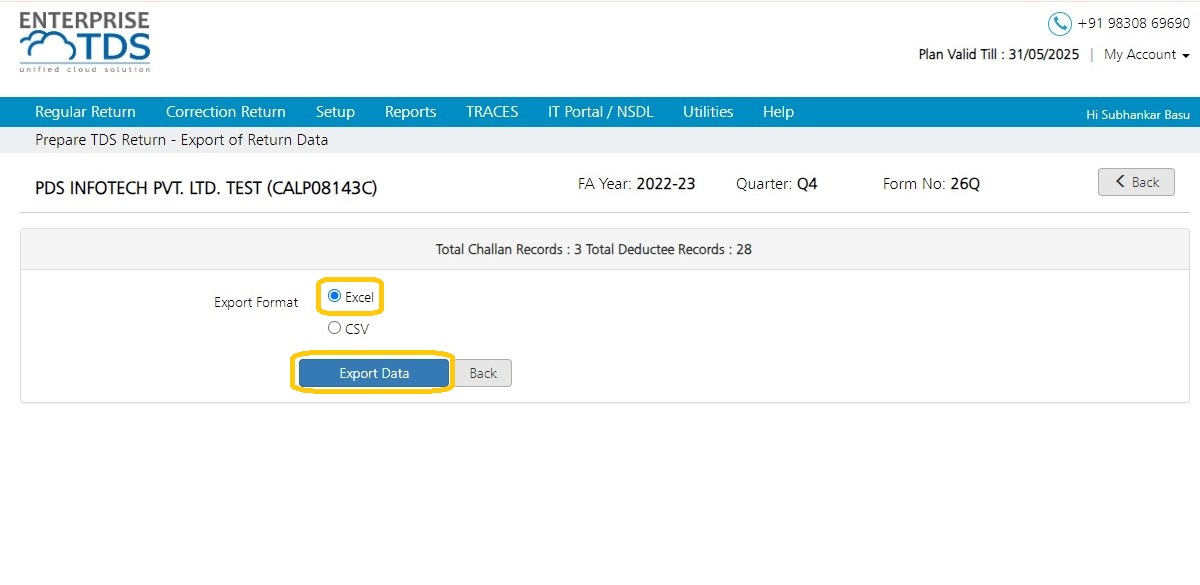Open the Setup menu

coord(335,112)
